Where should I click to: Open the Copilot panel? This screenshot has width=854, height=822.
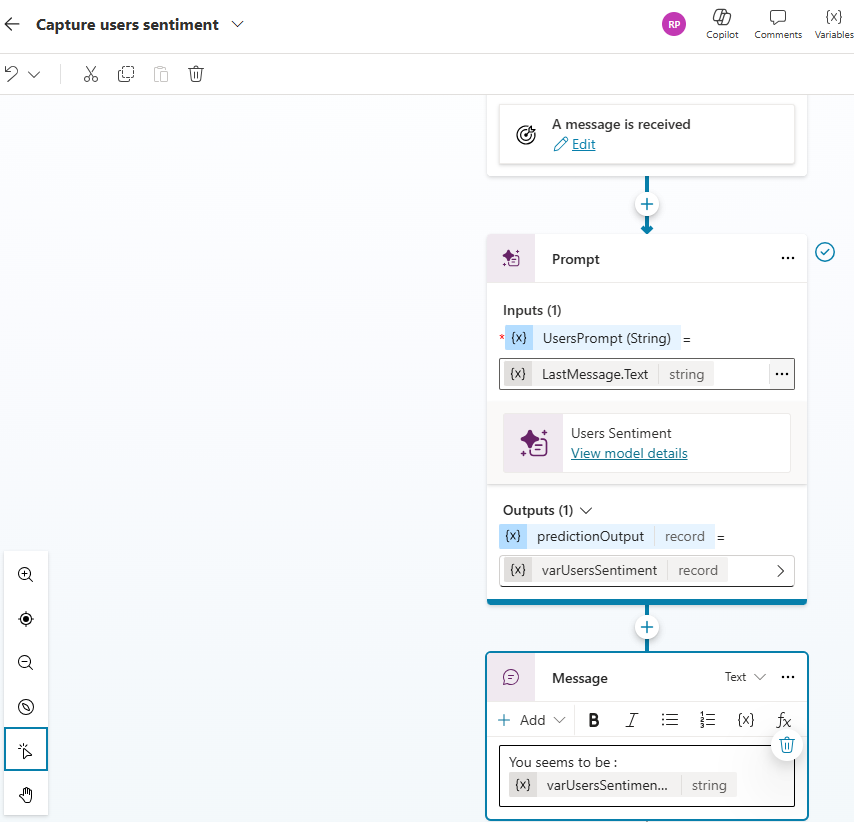[722, 24]
